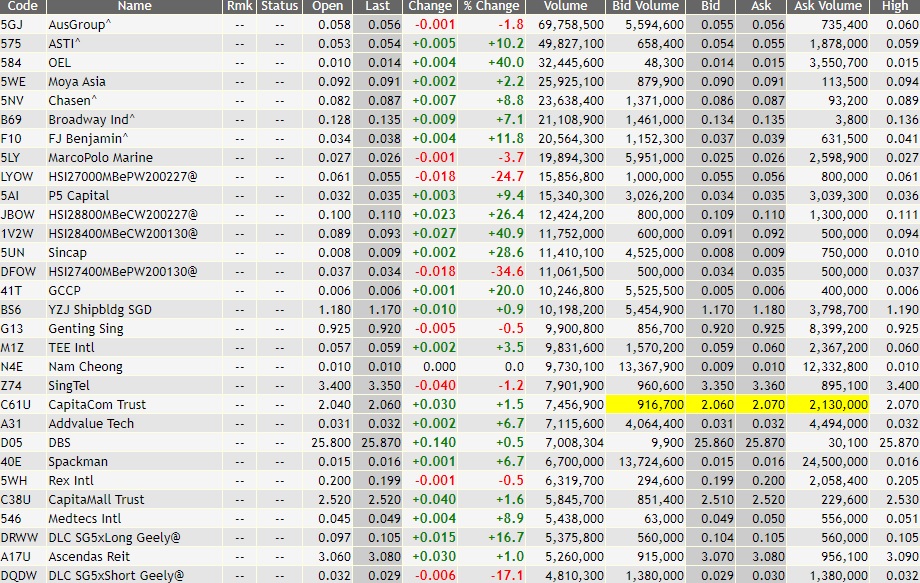Click the Status column header

(x=278, y=6)
